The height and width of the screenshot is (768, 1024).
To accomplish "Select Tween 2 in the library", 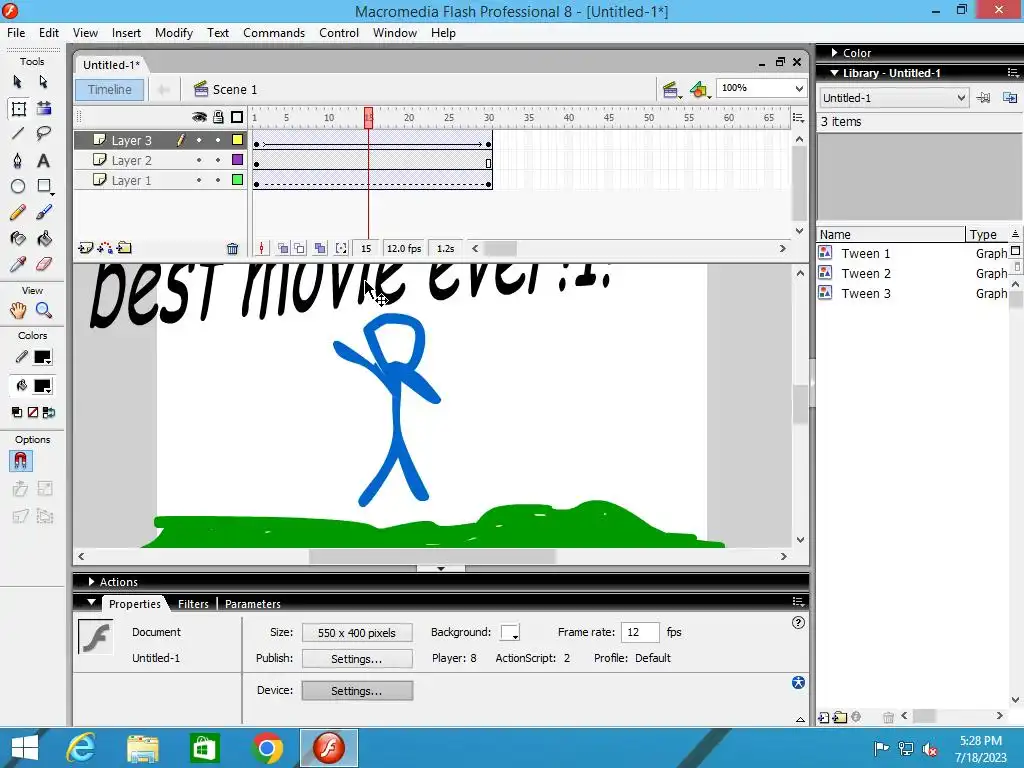I will pyautogui.click(x=865, y=274).
